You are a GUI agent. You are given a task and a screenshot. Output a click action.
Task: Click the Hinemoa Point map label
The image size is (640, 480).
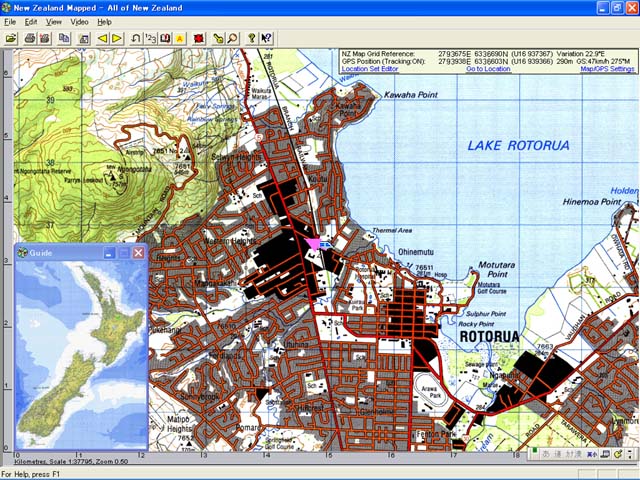click(591, 202)
